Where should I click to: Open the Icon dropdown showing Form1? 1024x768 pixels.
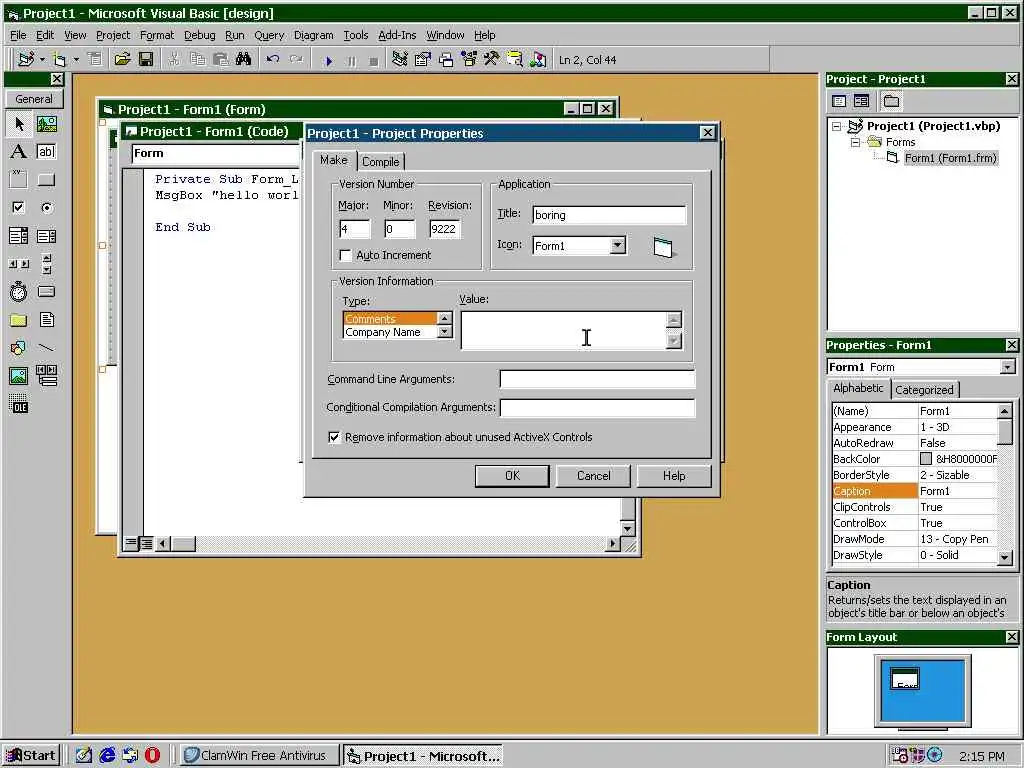tap(618, 246)
